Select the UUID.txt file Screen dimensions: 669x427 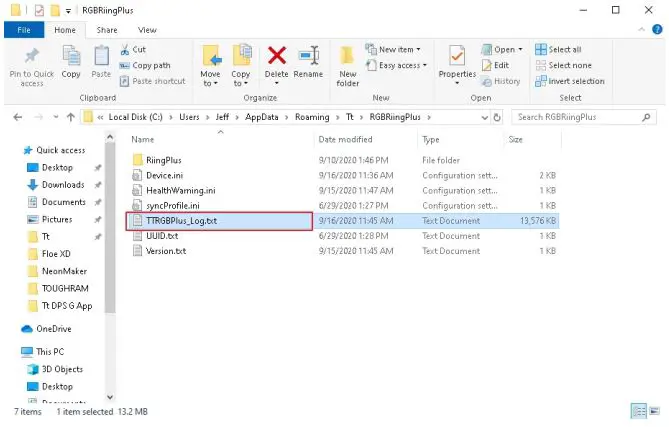pos(162,236)
